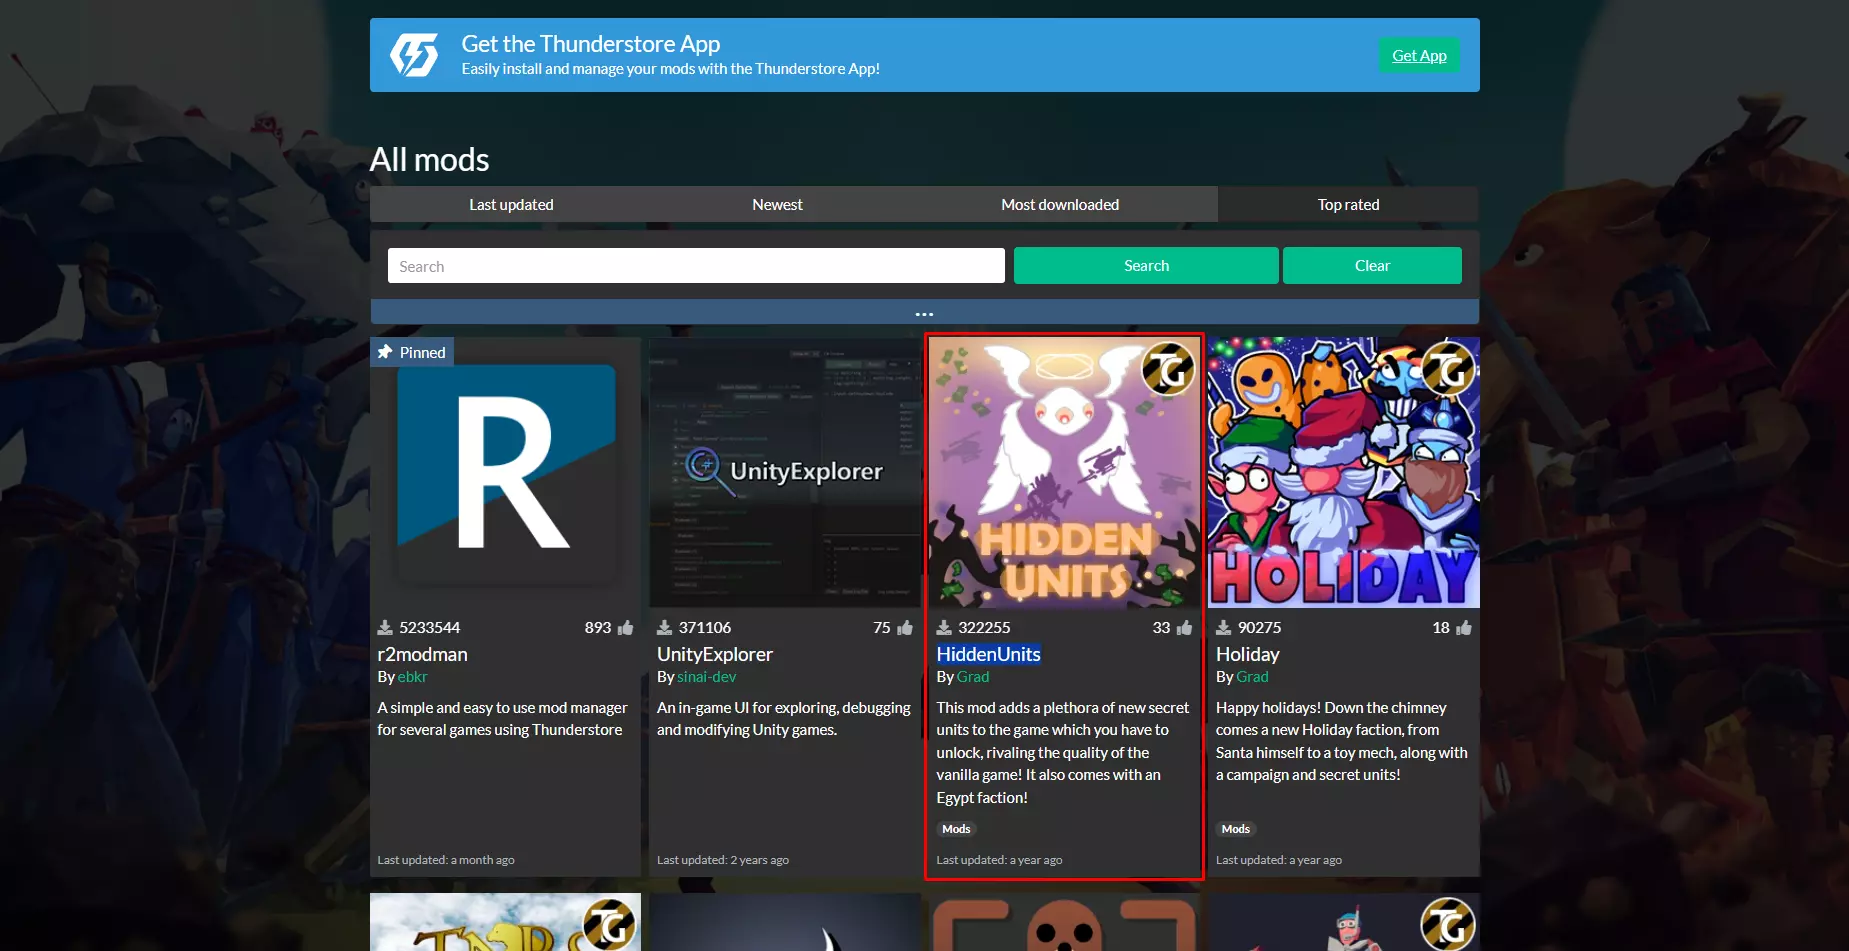Click the rating count 893
This screenshot has height=951, width=1849.
click(598, 628)
